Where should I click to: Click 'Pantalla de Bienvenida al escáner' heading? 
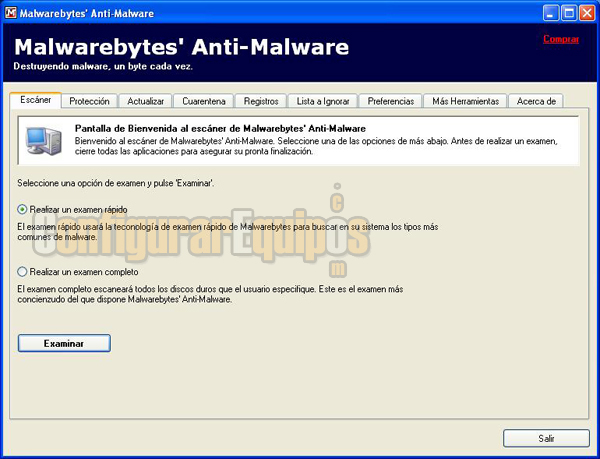coord(220,129)
